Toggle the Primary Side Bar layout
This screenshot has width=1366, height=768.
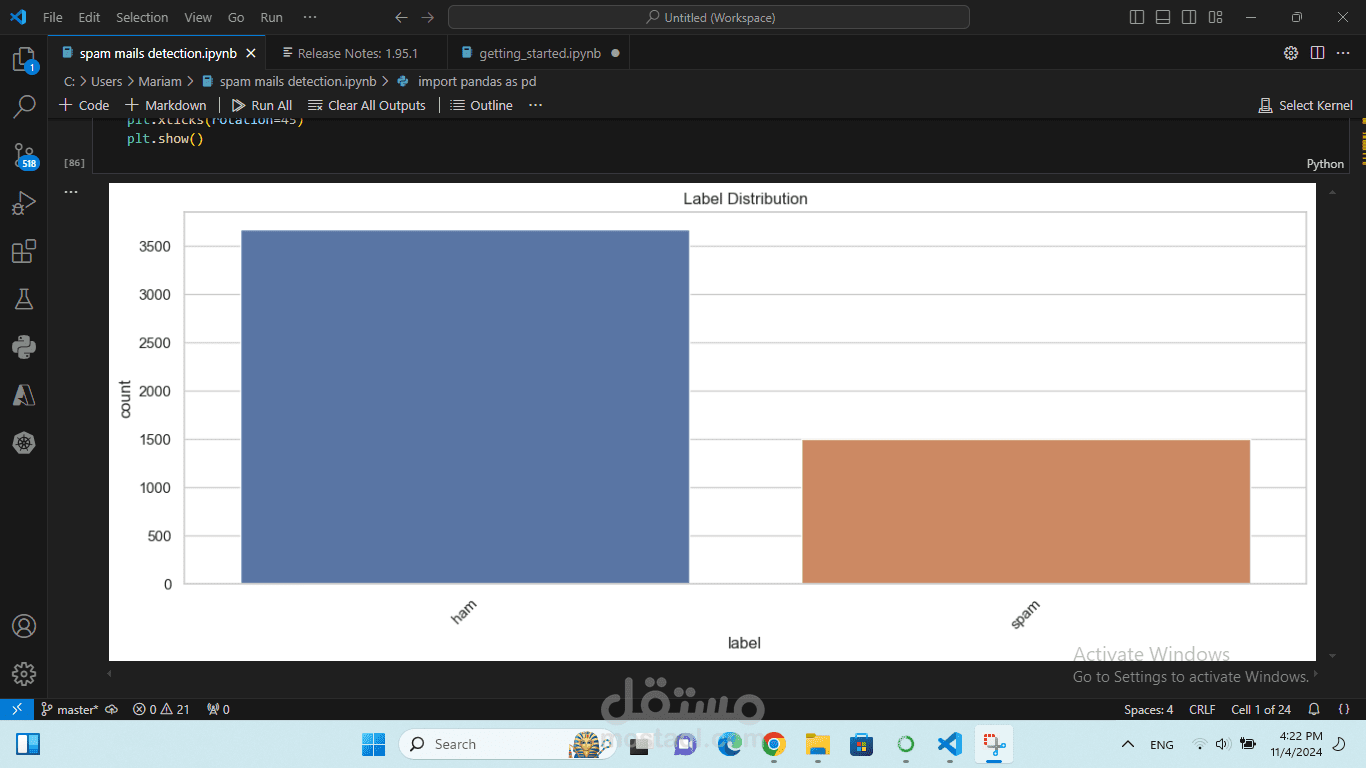click(x=1137, y=17)
